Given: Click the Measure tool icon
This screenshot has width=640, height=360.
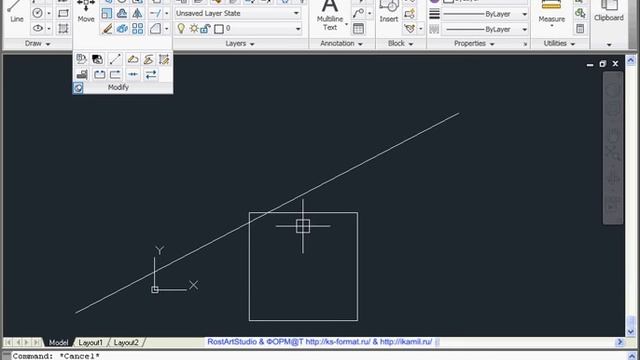Looking at the screenshot, I should pyautogui.click(x=551, y=12).
